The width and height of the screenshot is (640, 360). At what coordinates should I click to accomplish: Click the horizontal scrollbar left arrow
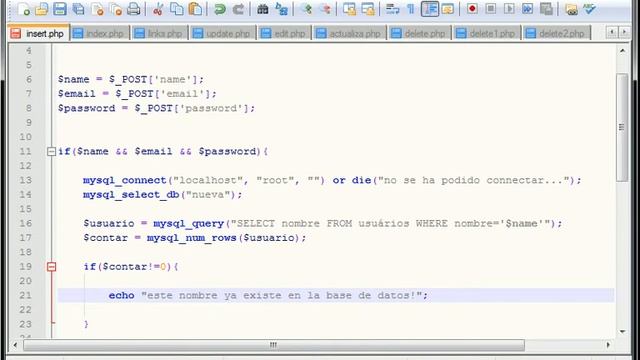[x=15, y=345]
